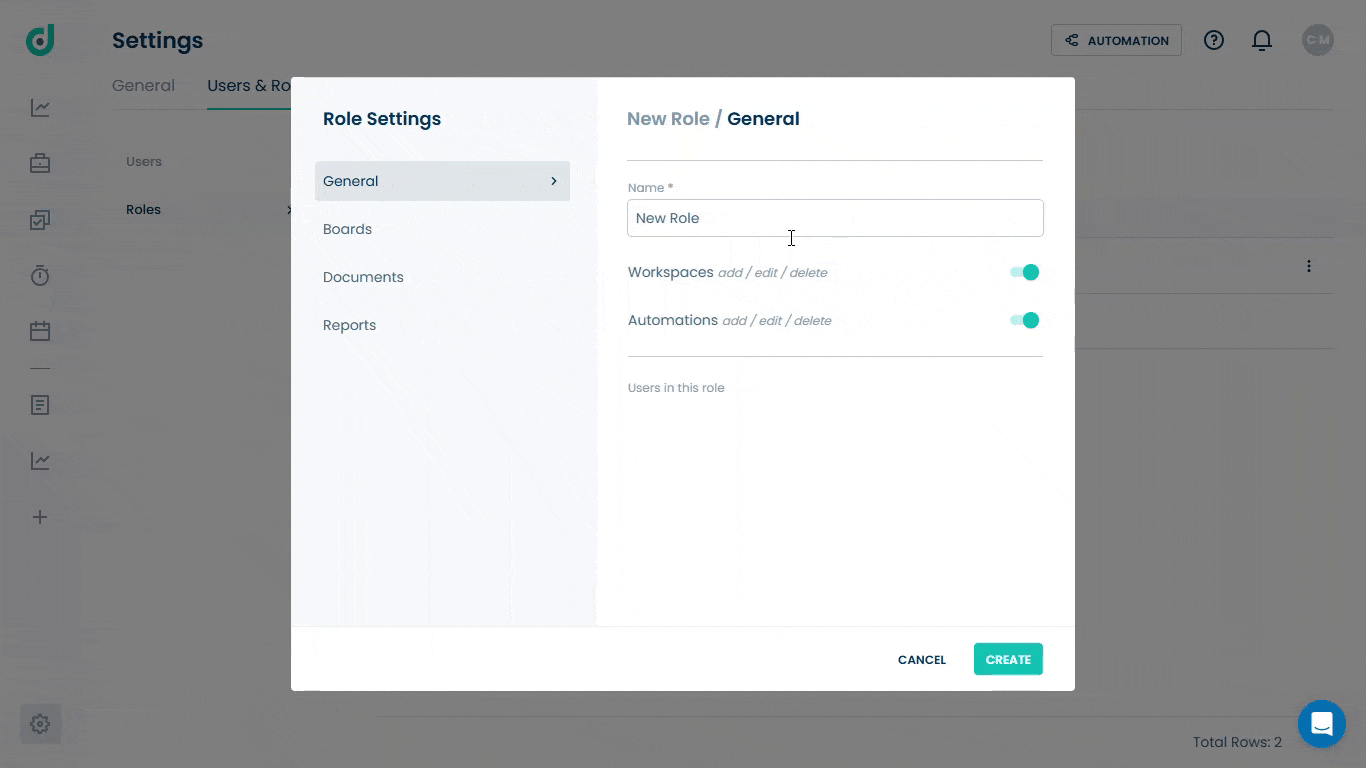
Task: Toggle the Workspaces permission switch
Action: click(1025, 272)
